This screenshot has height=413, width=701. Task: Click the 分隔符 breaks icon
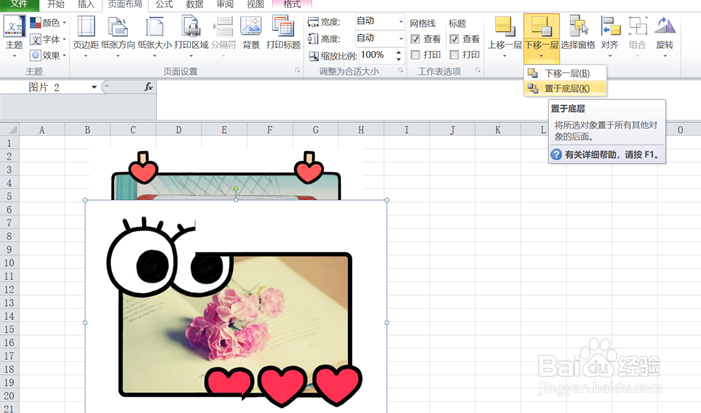click(x=223, y=26)
